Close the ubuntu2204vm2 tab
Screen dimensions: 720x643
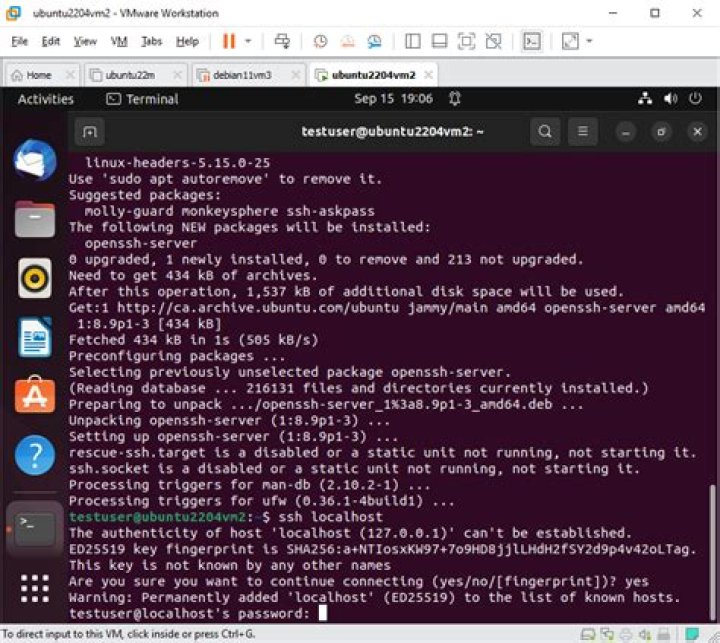(428, 74)
